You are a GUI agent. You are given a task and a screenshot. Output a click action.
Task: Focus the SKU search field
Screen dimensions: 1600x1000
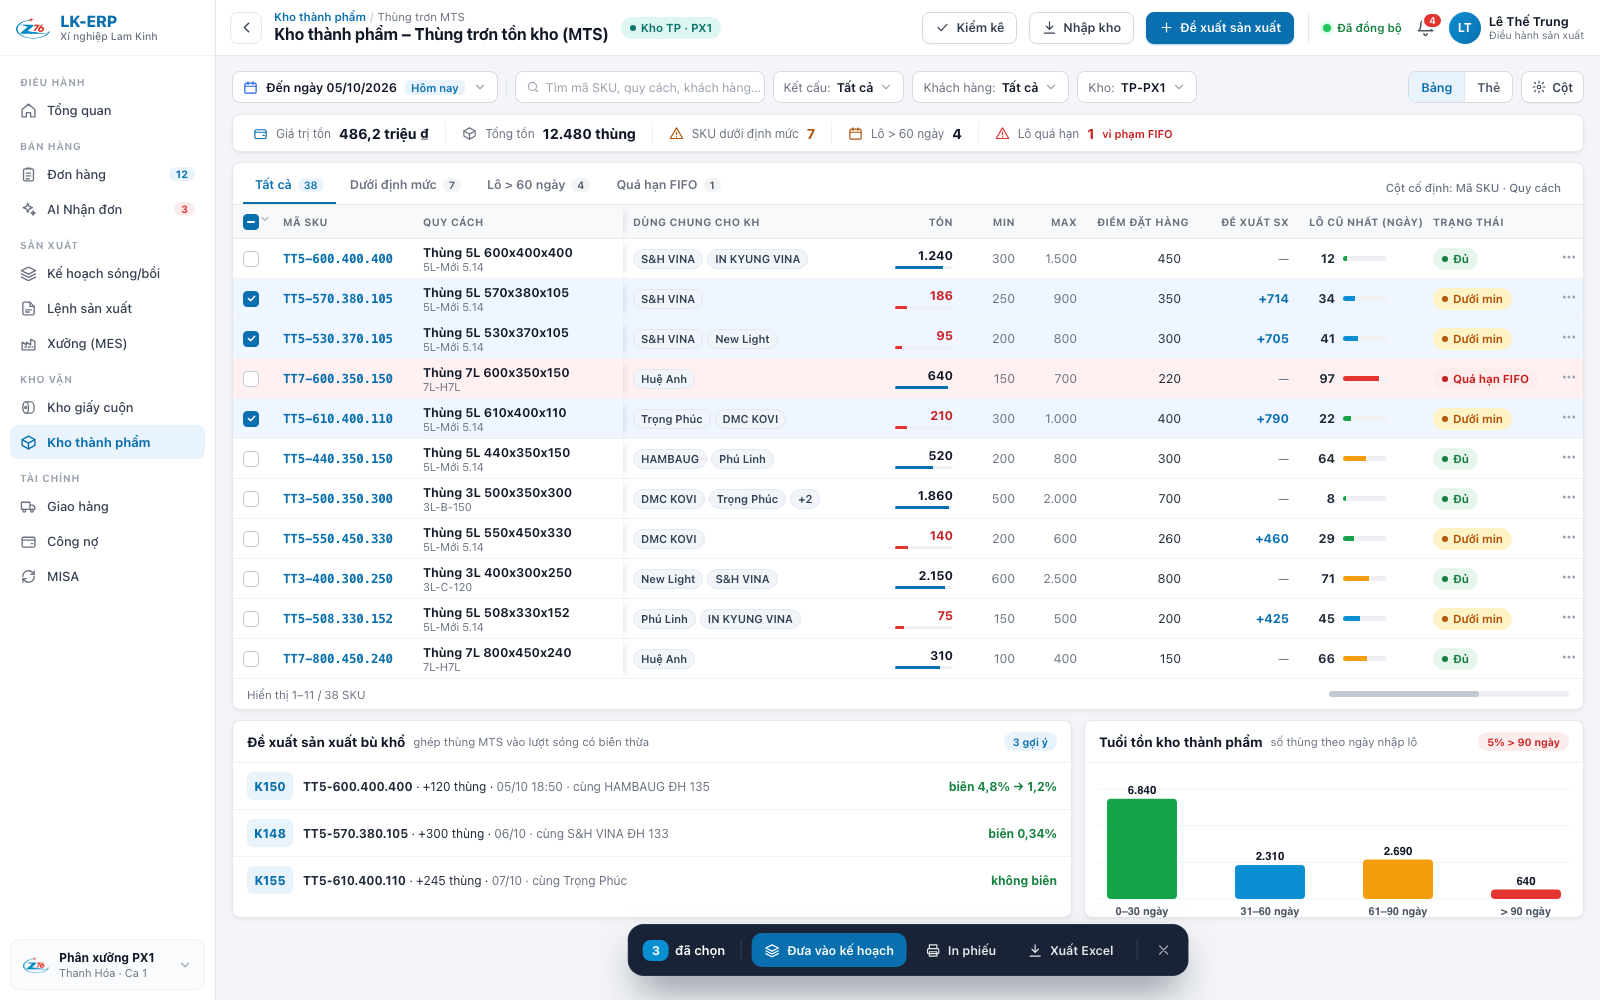(640, 87)
